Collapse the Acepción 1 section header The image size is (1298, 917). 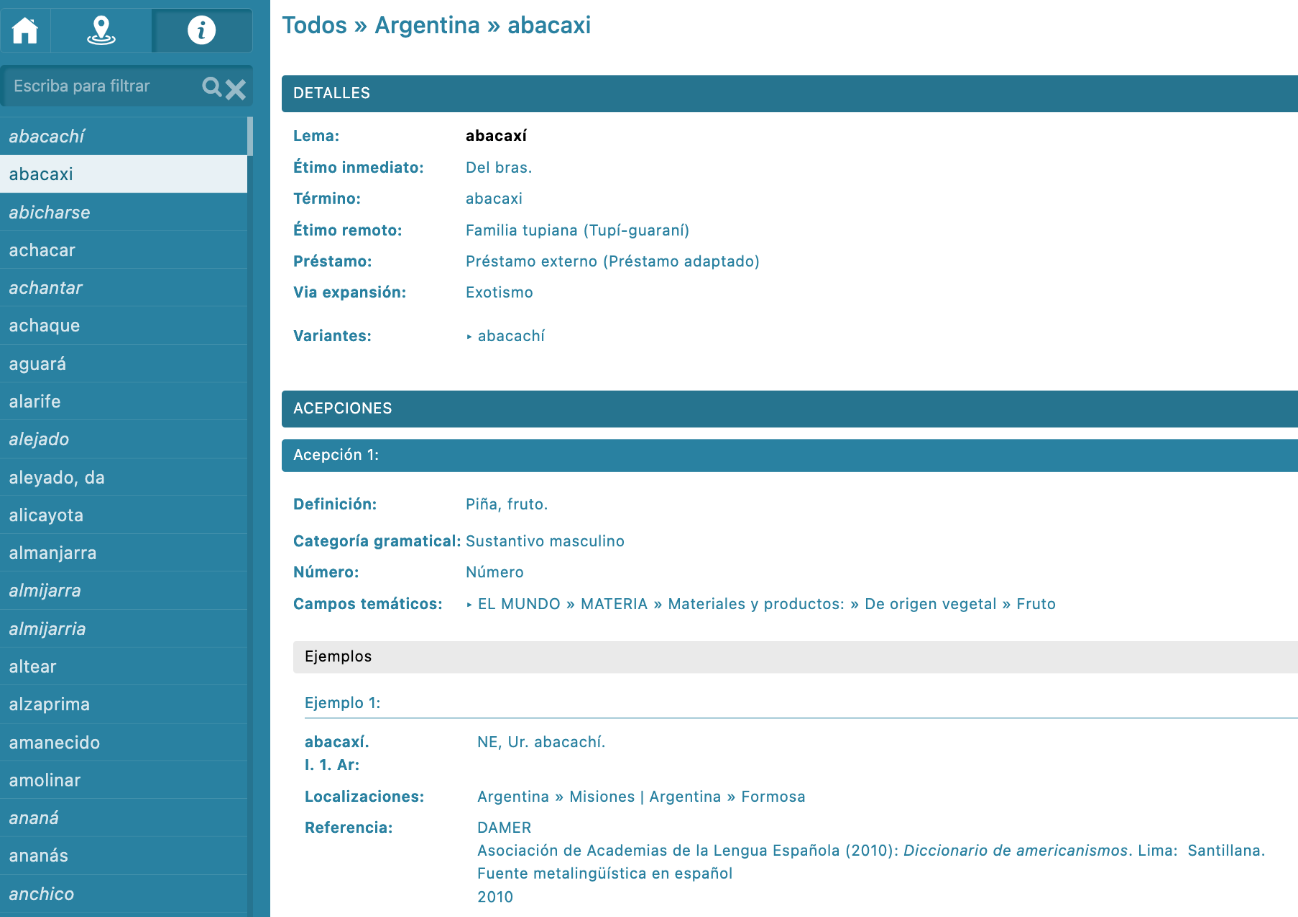point(789,455)
